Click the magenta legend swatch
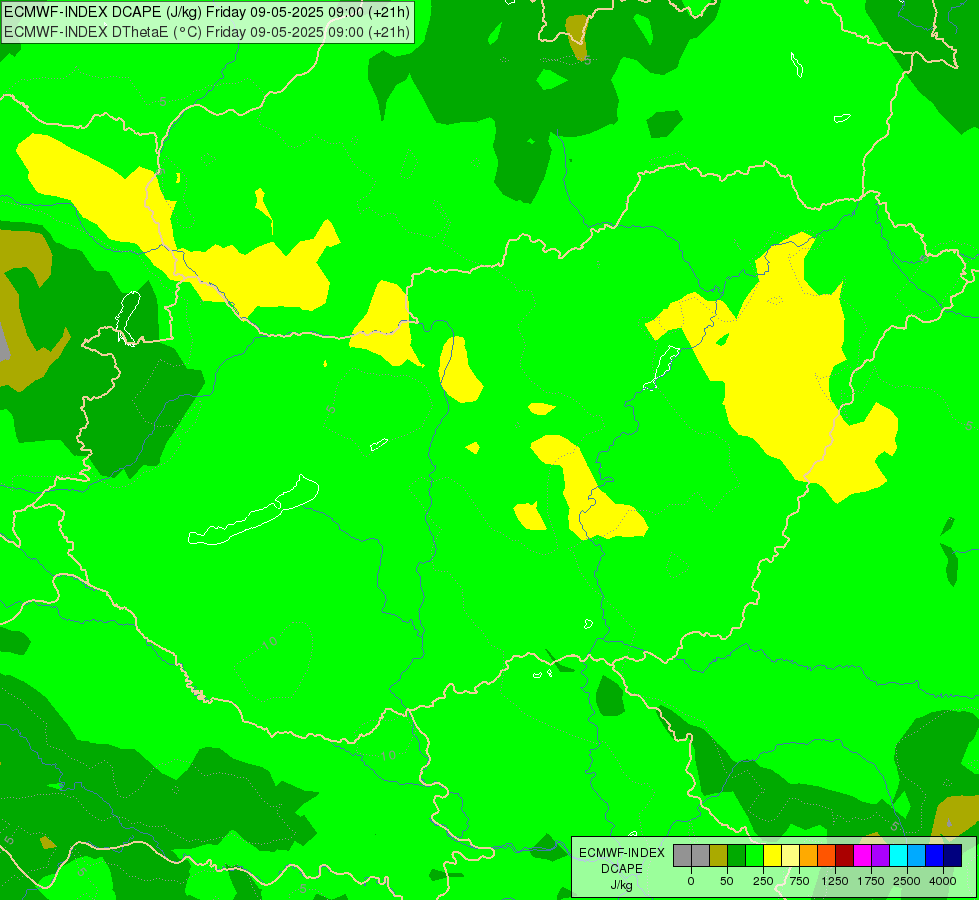Screen dimensions: 979x900 [x=863, y=856]
